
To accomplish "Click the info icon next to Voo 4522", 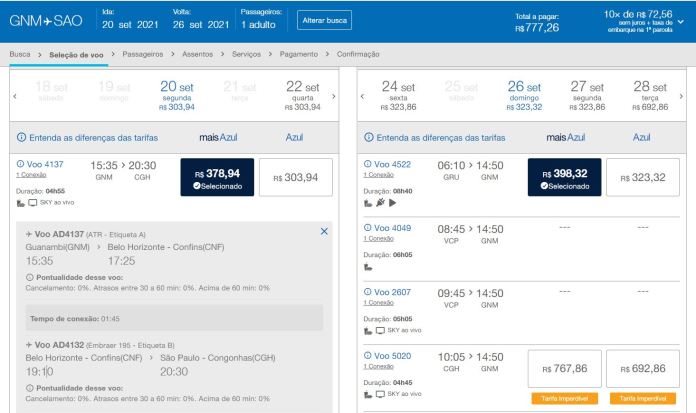I will [x=368, y=164].
